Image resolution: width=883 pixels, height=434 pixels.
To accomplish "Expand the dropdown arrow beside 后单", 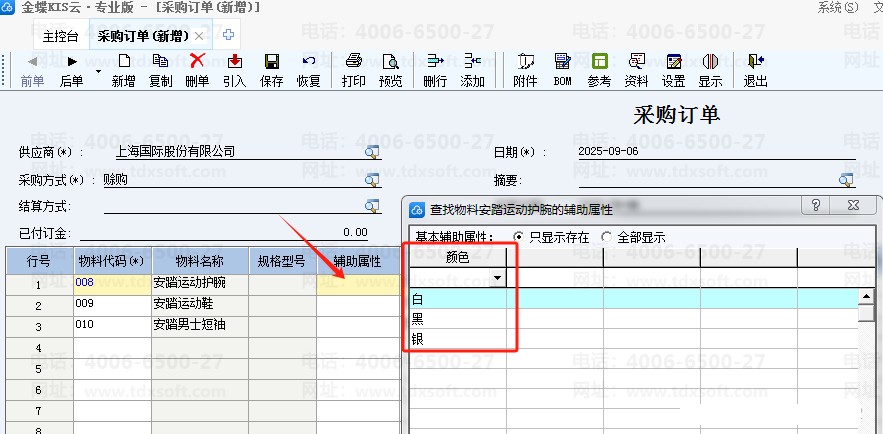I will click(98, 72).
